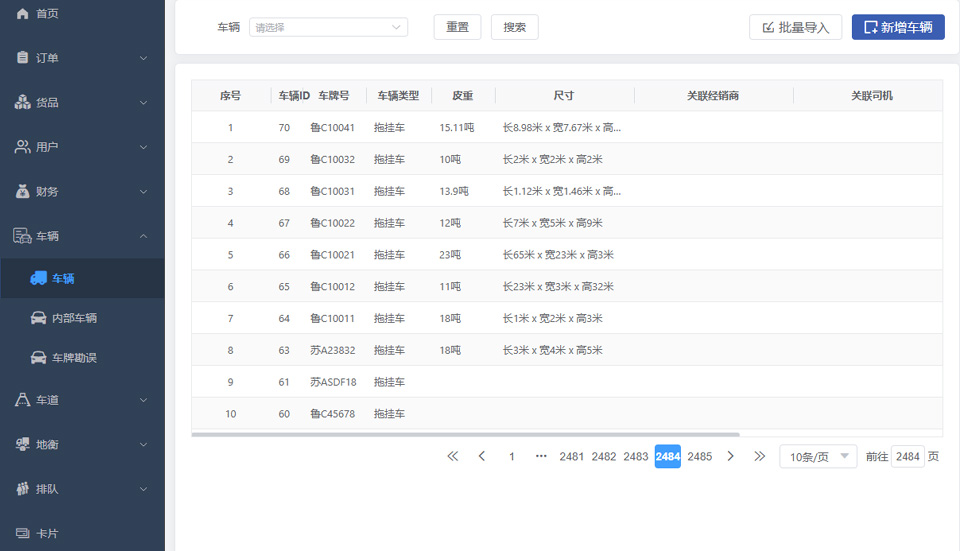Click the 新增车辆 button
Image resolution: width=960 pixels, height=551 pixels.
coord(897,28)
